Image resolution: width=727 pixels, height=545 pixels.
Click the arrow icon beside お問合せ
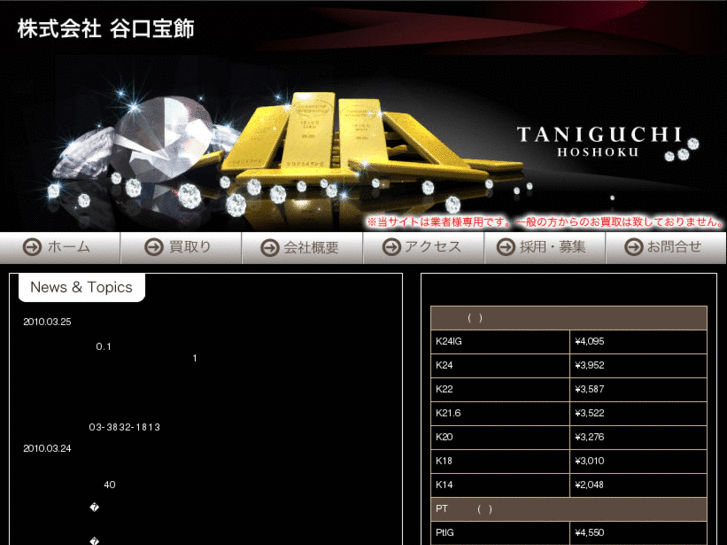pos(633,247)
